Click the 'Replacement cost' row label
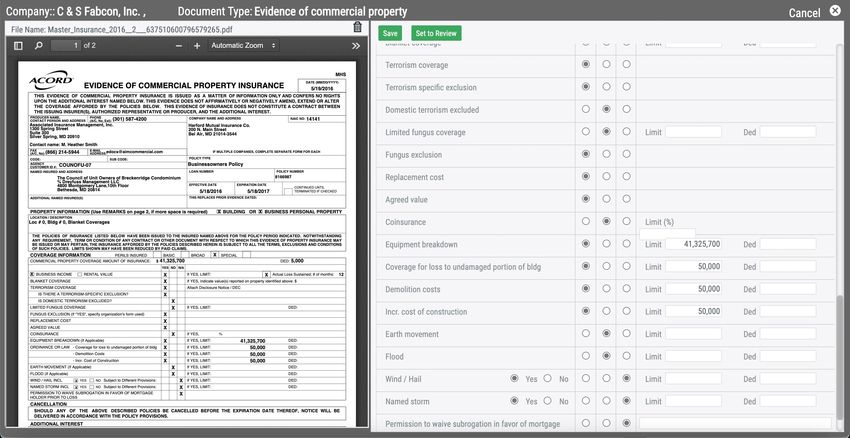The width and height of the screenshot is (850, 438). [x=414, y=177]
